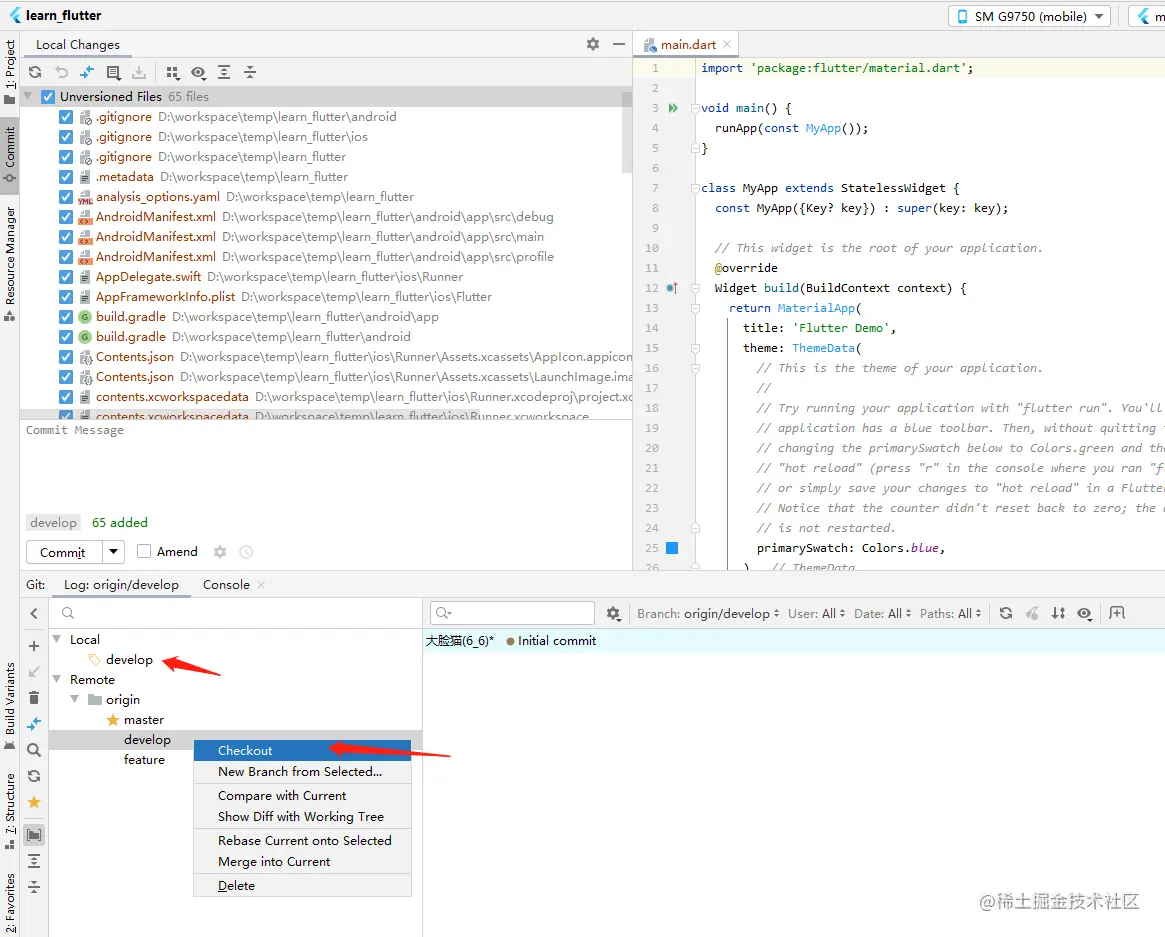Choose Delete in branch context menu

[302, 886]
